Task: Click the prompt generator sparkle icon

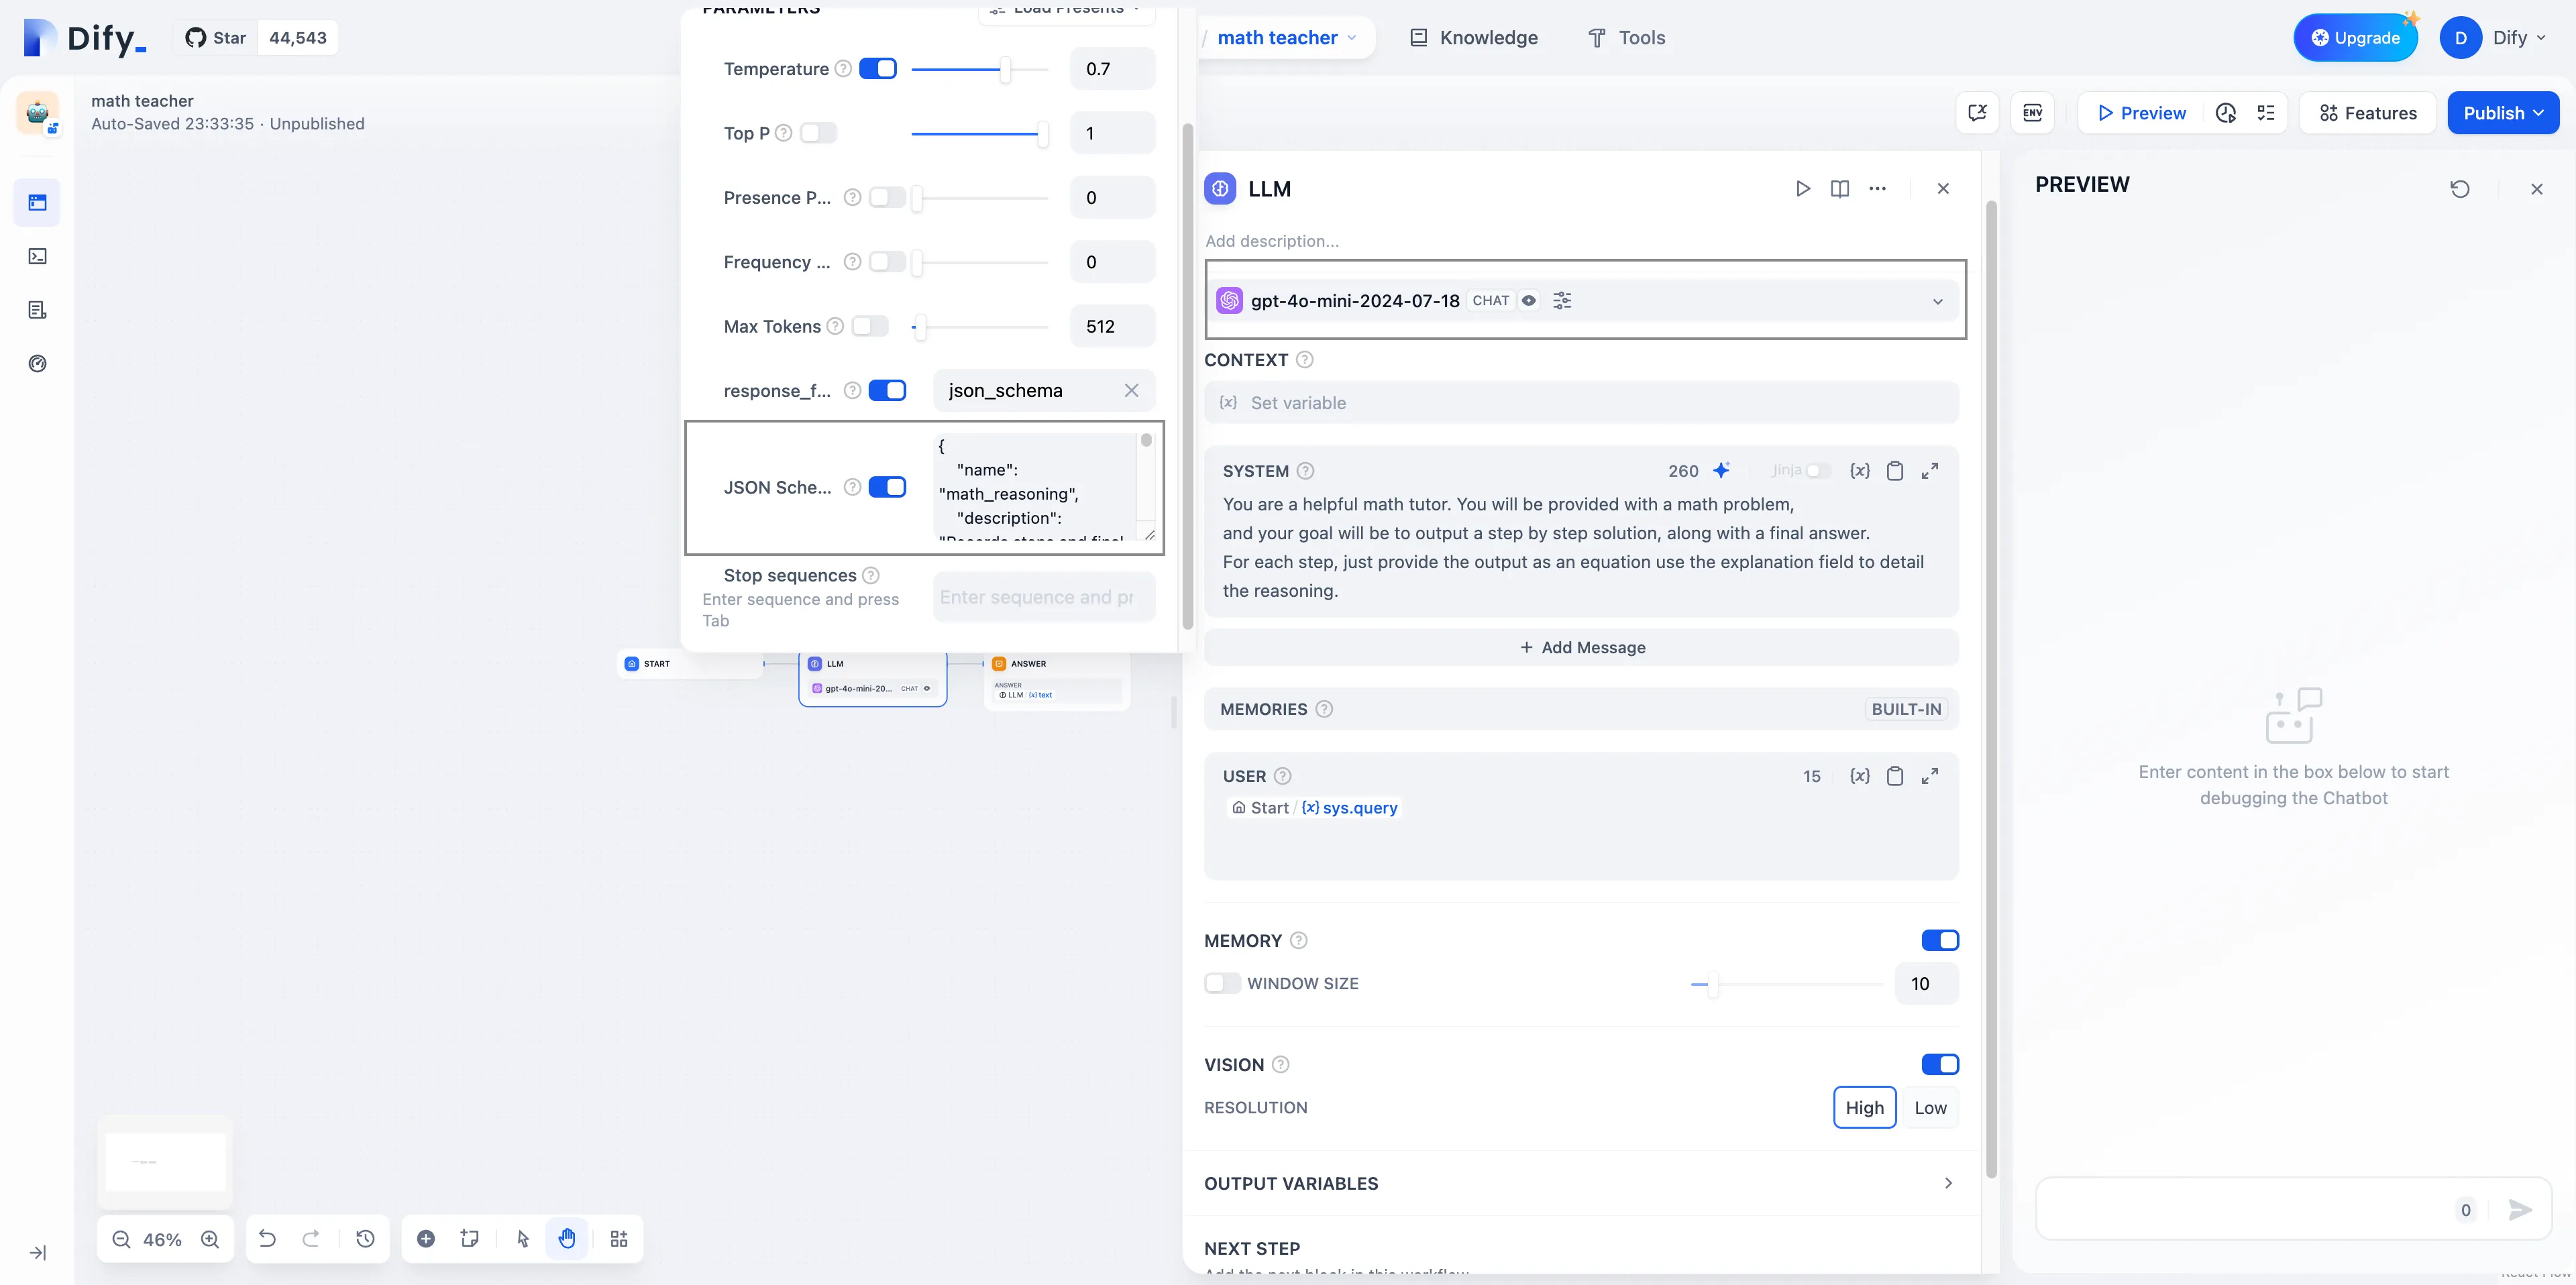Action: (x=1721, y=471)
